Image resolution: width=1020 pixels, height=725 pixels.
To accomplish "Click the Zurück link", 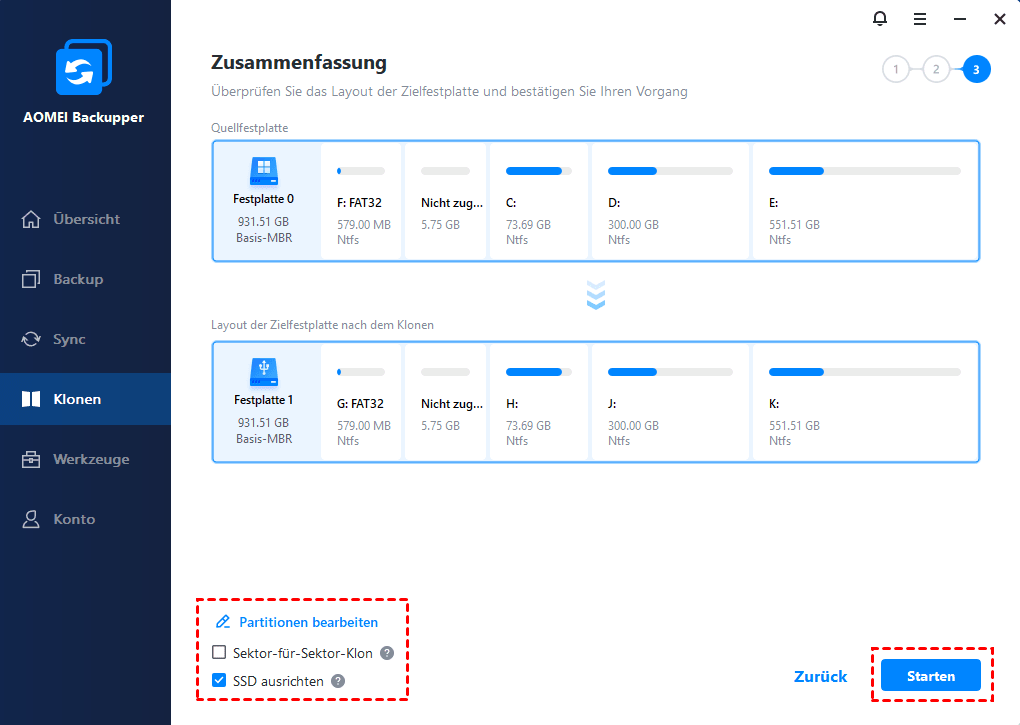I will [x=820, y=676].
